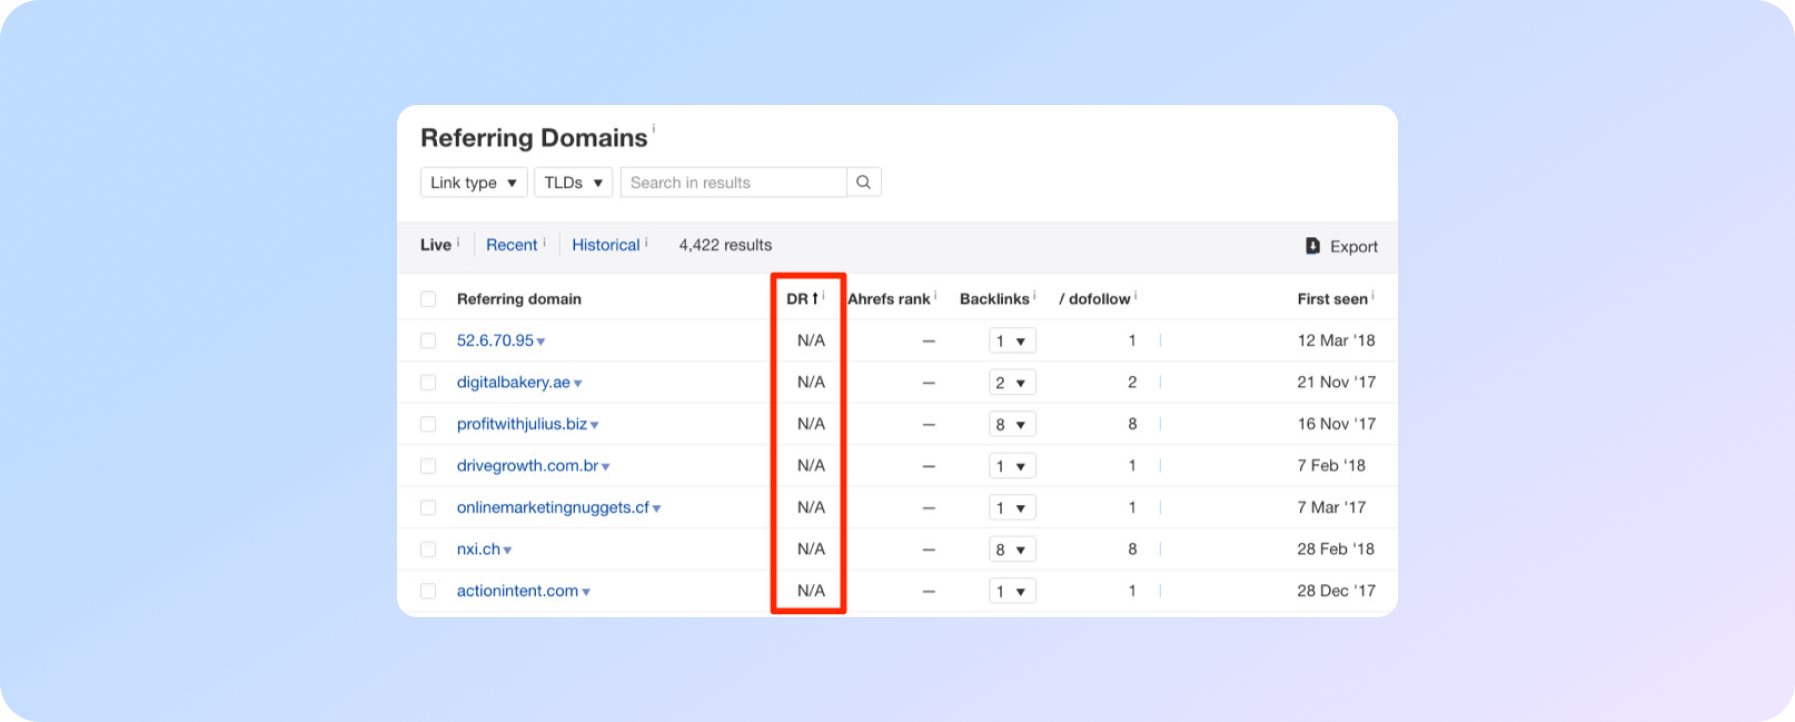The width and height of the screenshot is (1795, 722).
Task: Expand backlinks dropdown for nxi.ch
Action: 1012,549
